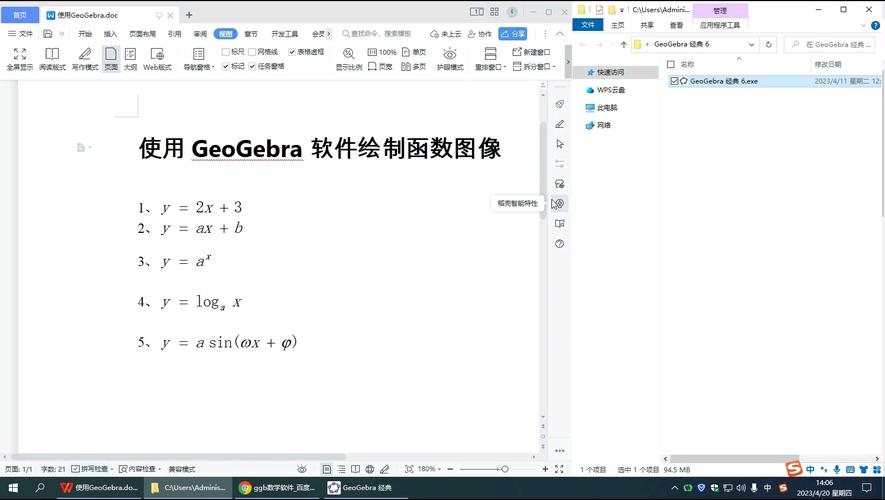The height and width of the screenshot is (500, 885).
Task: Toggle spell check in status bar
Action: point(91,469)
